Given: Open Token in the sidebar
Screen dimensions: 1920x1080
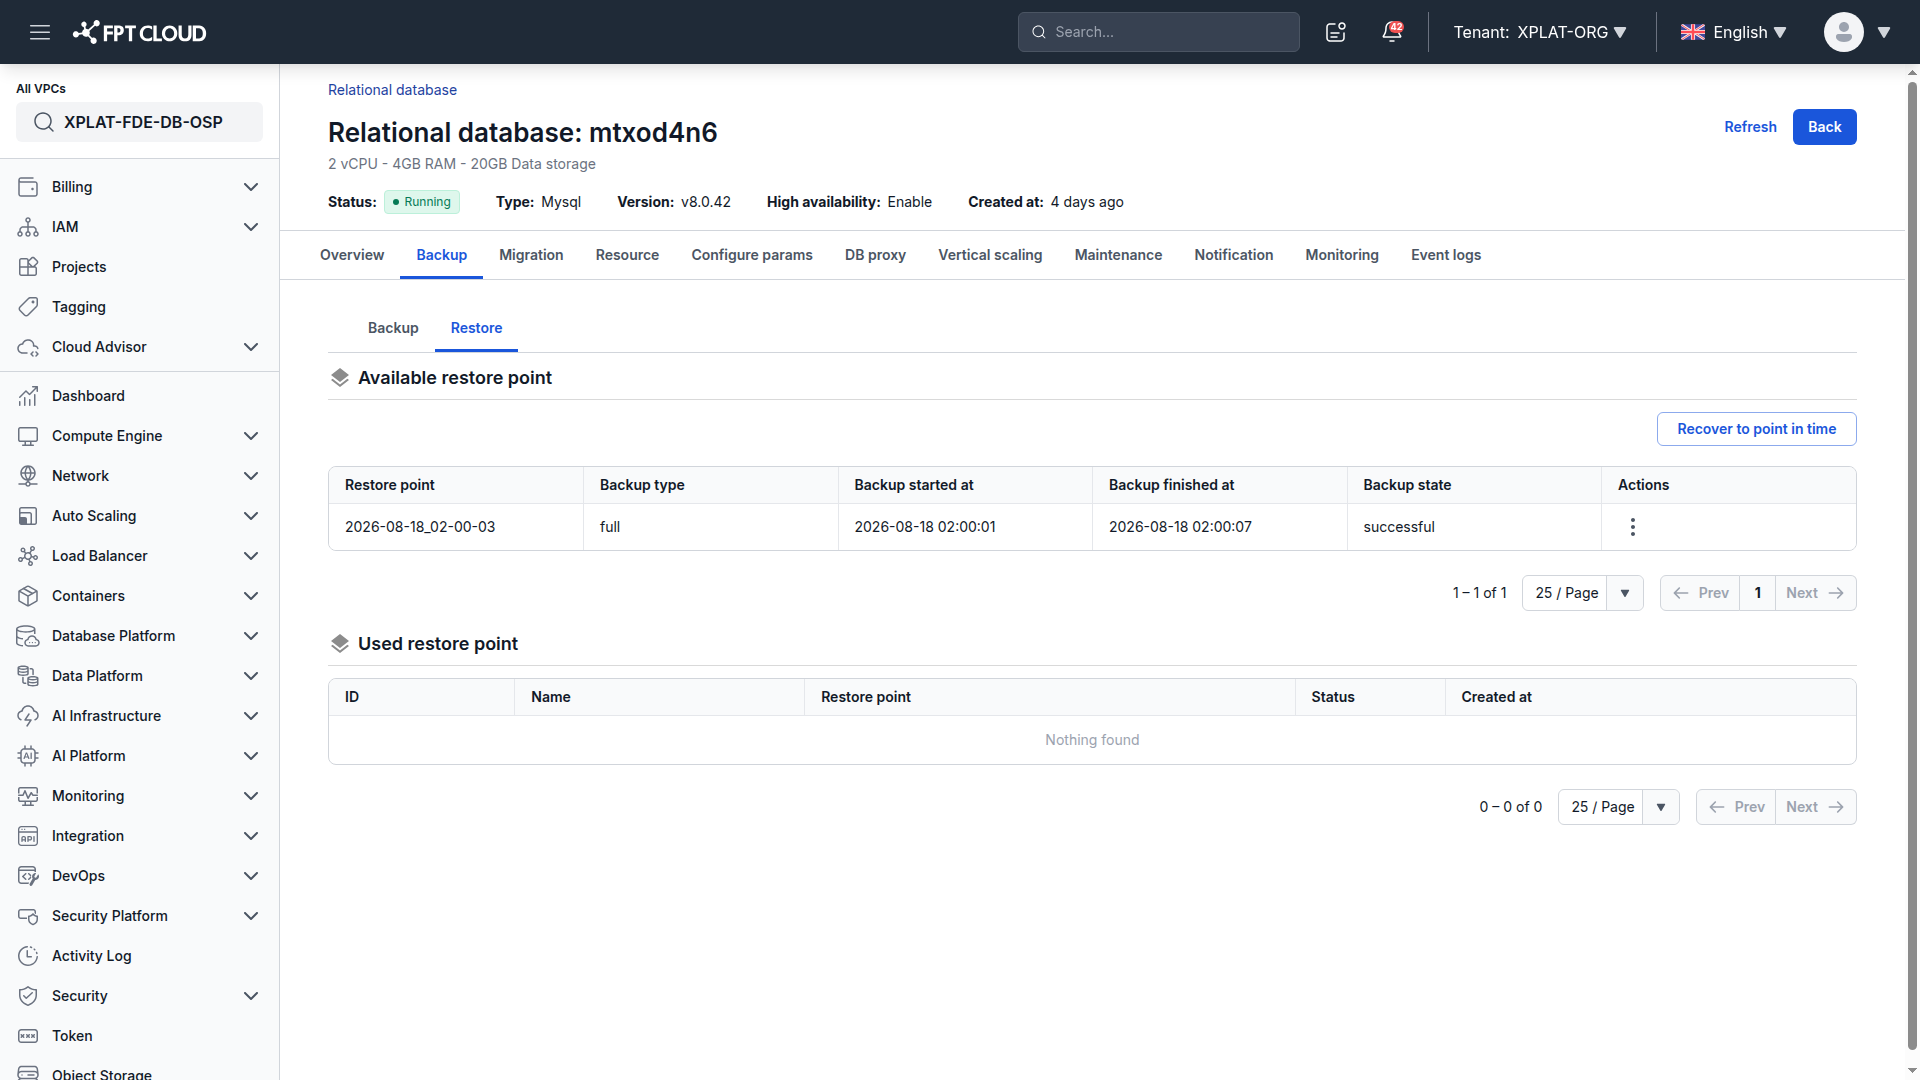Looking at the screenshot, I should [72, 1036].
